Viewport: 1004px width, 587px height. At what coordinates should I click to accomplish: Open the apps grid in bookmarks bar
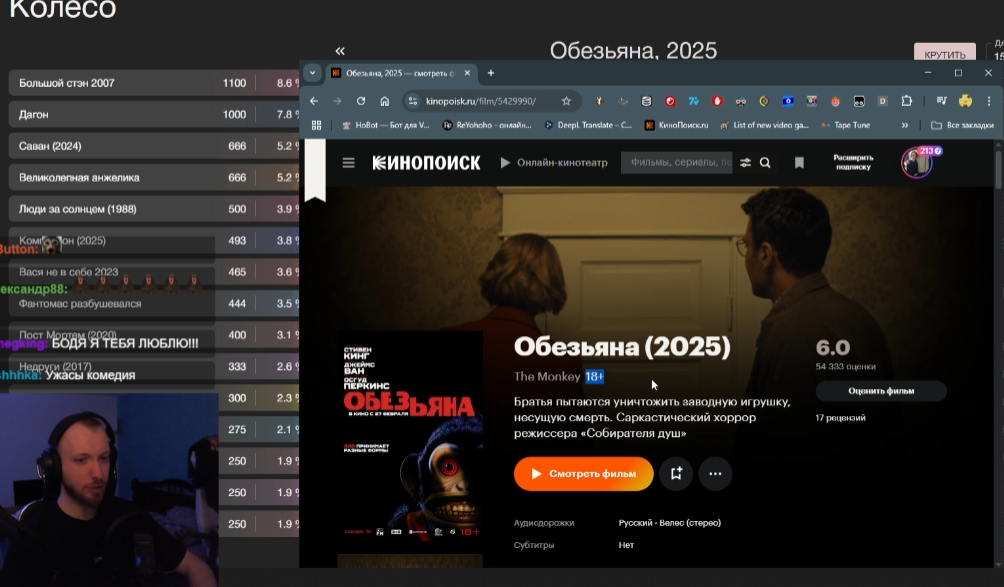click(x=316, y=125)
